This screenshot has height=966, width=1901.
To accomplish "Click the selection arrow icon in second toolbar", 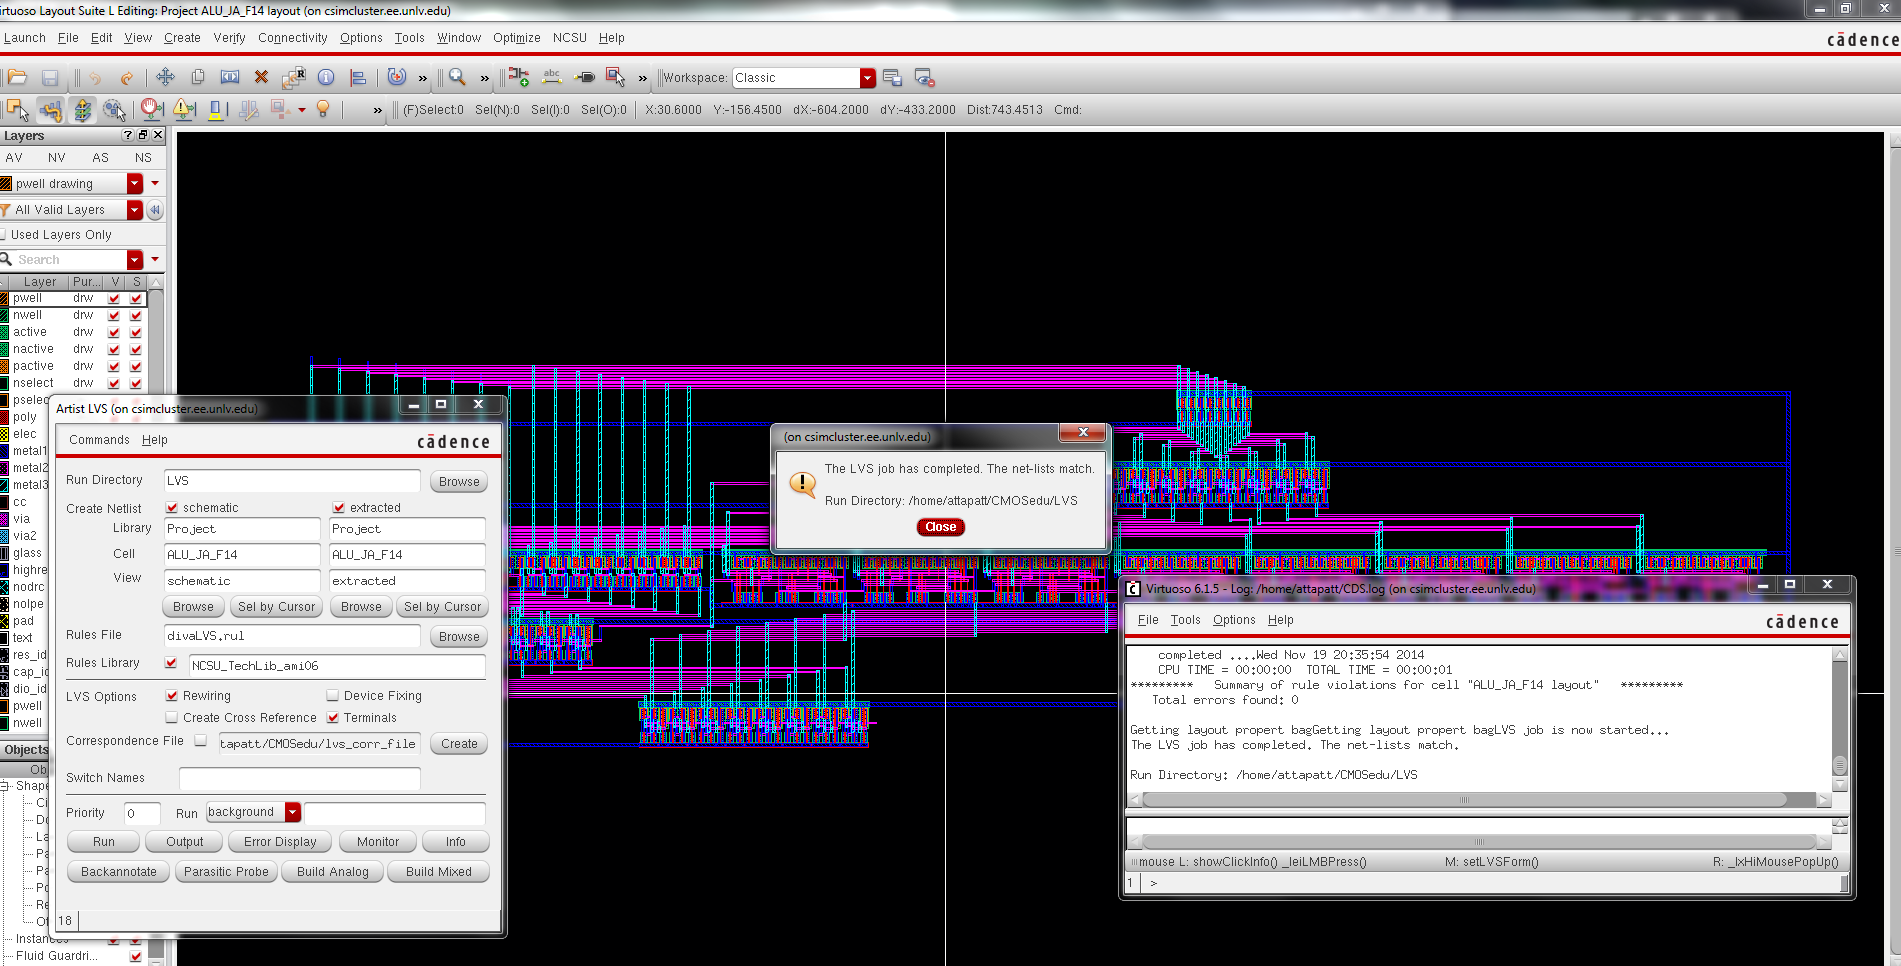I will 18,109.
